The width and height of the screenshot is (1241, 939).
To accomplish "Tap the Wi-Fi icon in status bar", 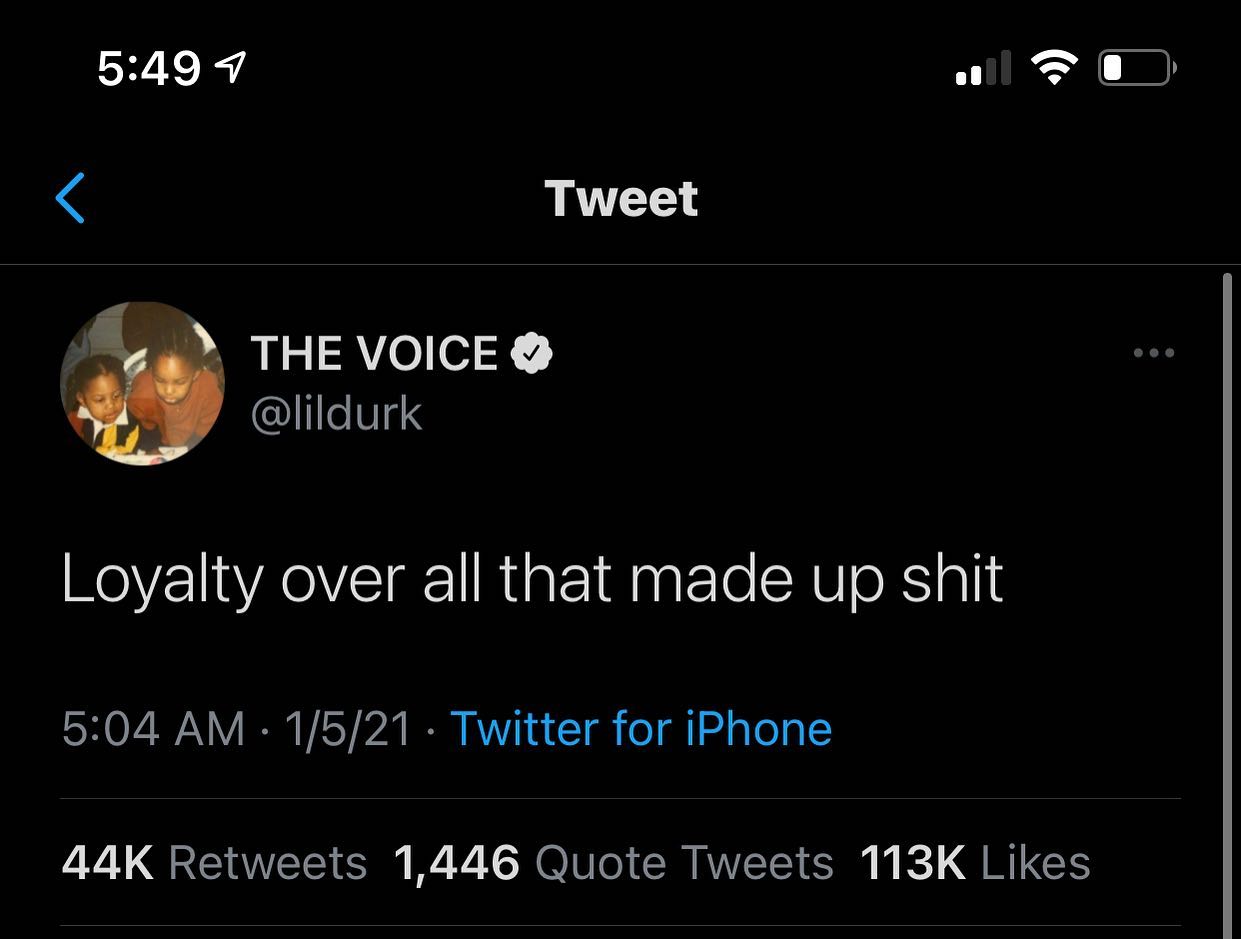I will point(1054,68).
